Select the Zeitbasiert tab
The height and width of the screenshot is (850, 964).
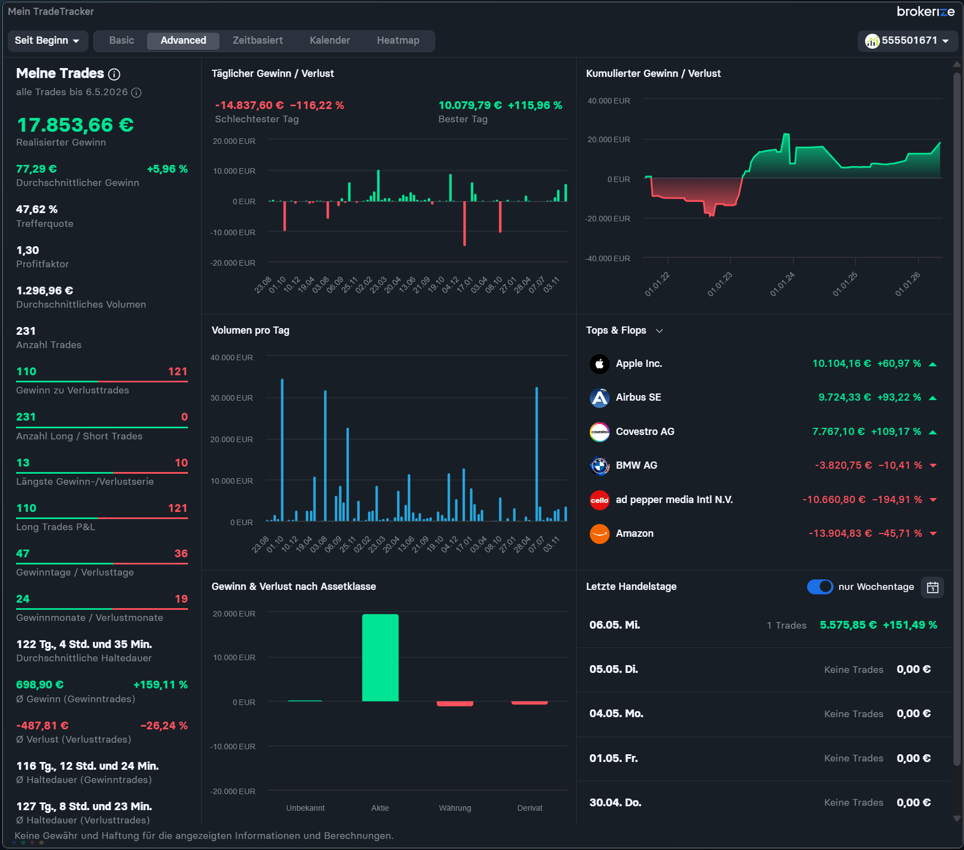click(x=258, y=41)
